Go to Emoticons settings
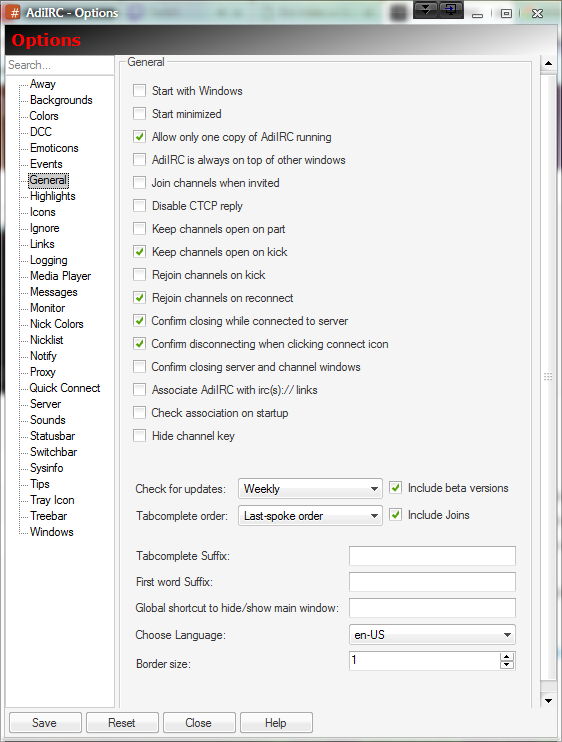Screen dimensions: 562x742 (x=54, y=148)
